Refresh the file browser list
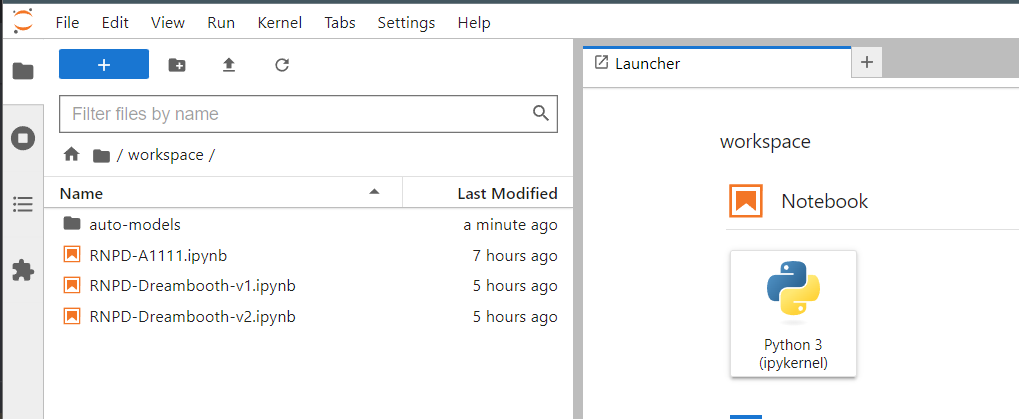 (282, 65)
